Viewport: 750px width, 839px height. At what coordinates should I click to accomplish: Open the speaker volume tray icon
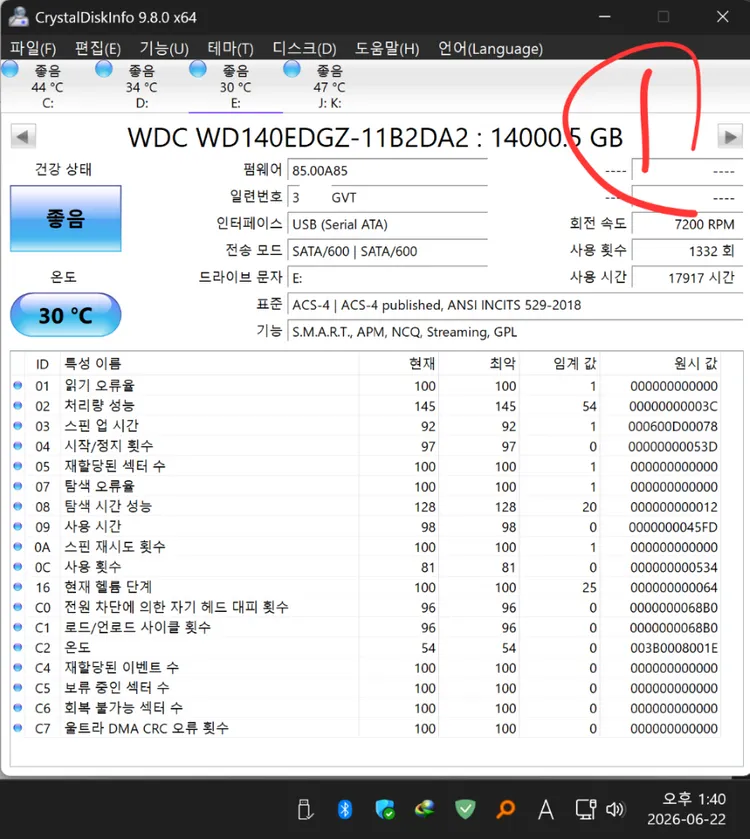click(615, 809)
